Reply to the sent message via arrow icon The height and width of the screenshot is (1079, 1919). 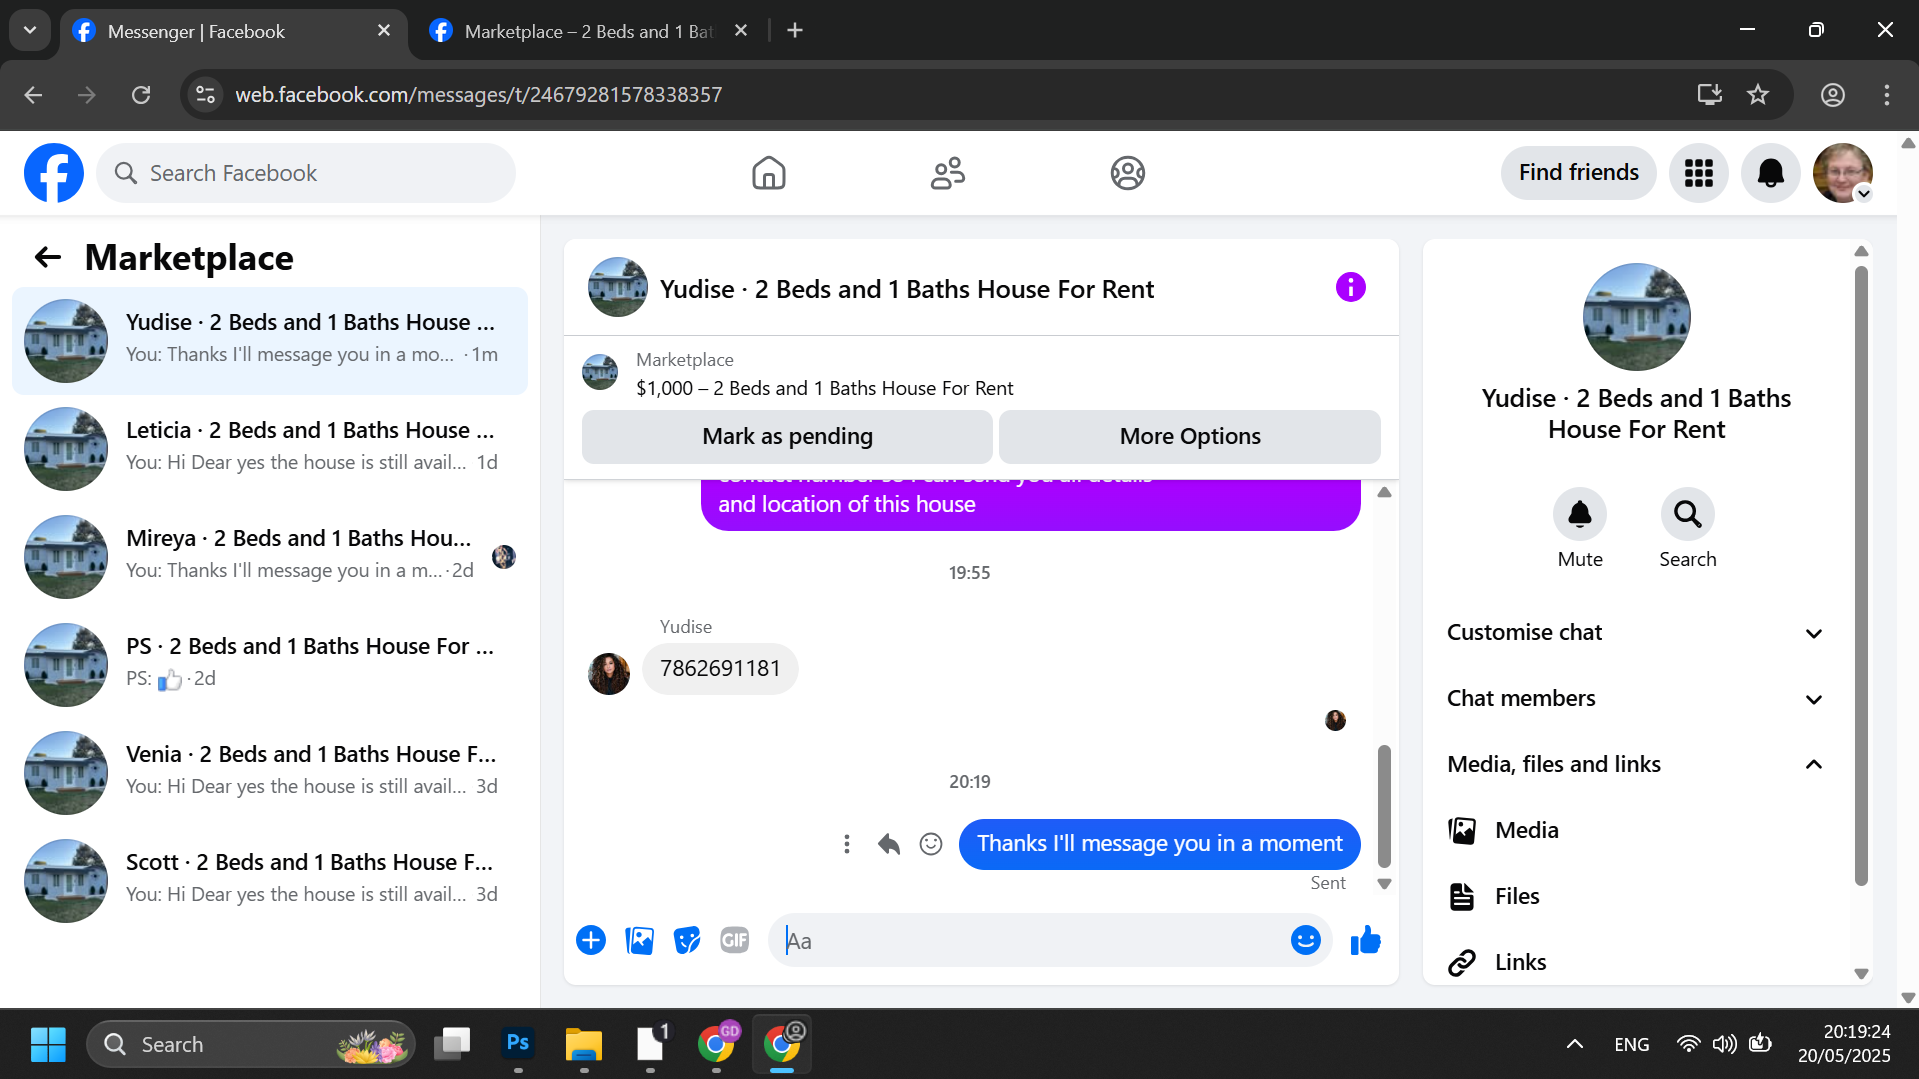888,844
